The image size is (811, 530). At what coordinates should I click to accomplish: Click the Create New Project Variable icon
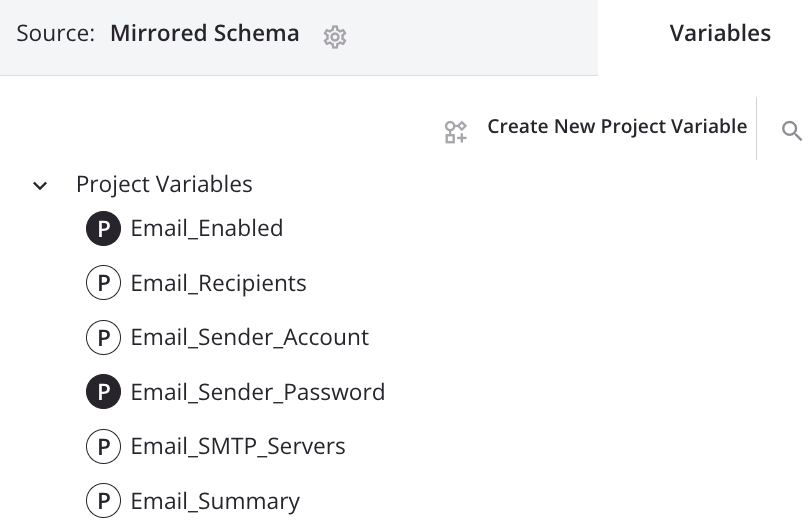[x=456, y=131]
